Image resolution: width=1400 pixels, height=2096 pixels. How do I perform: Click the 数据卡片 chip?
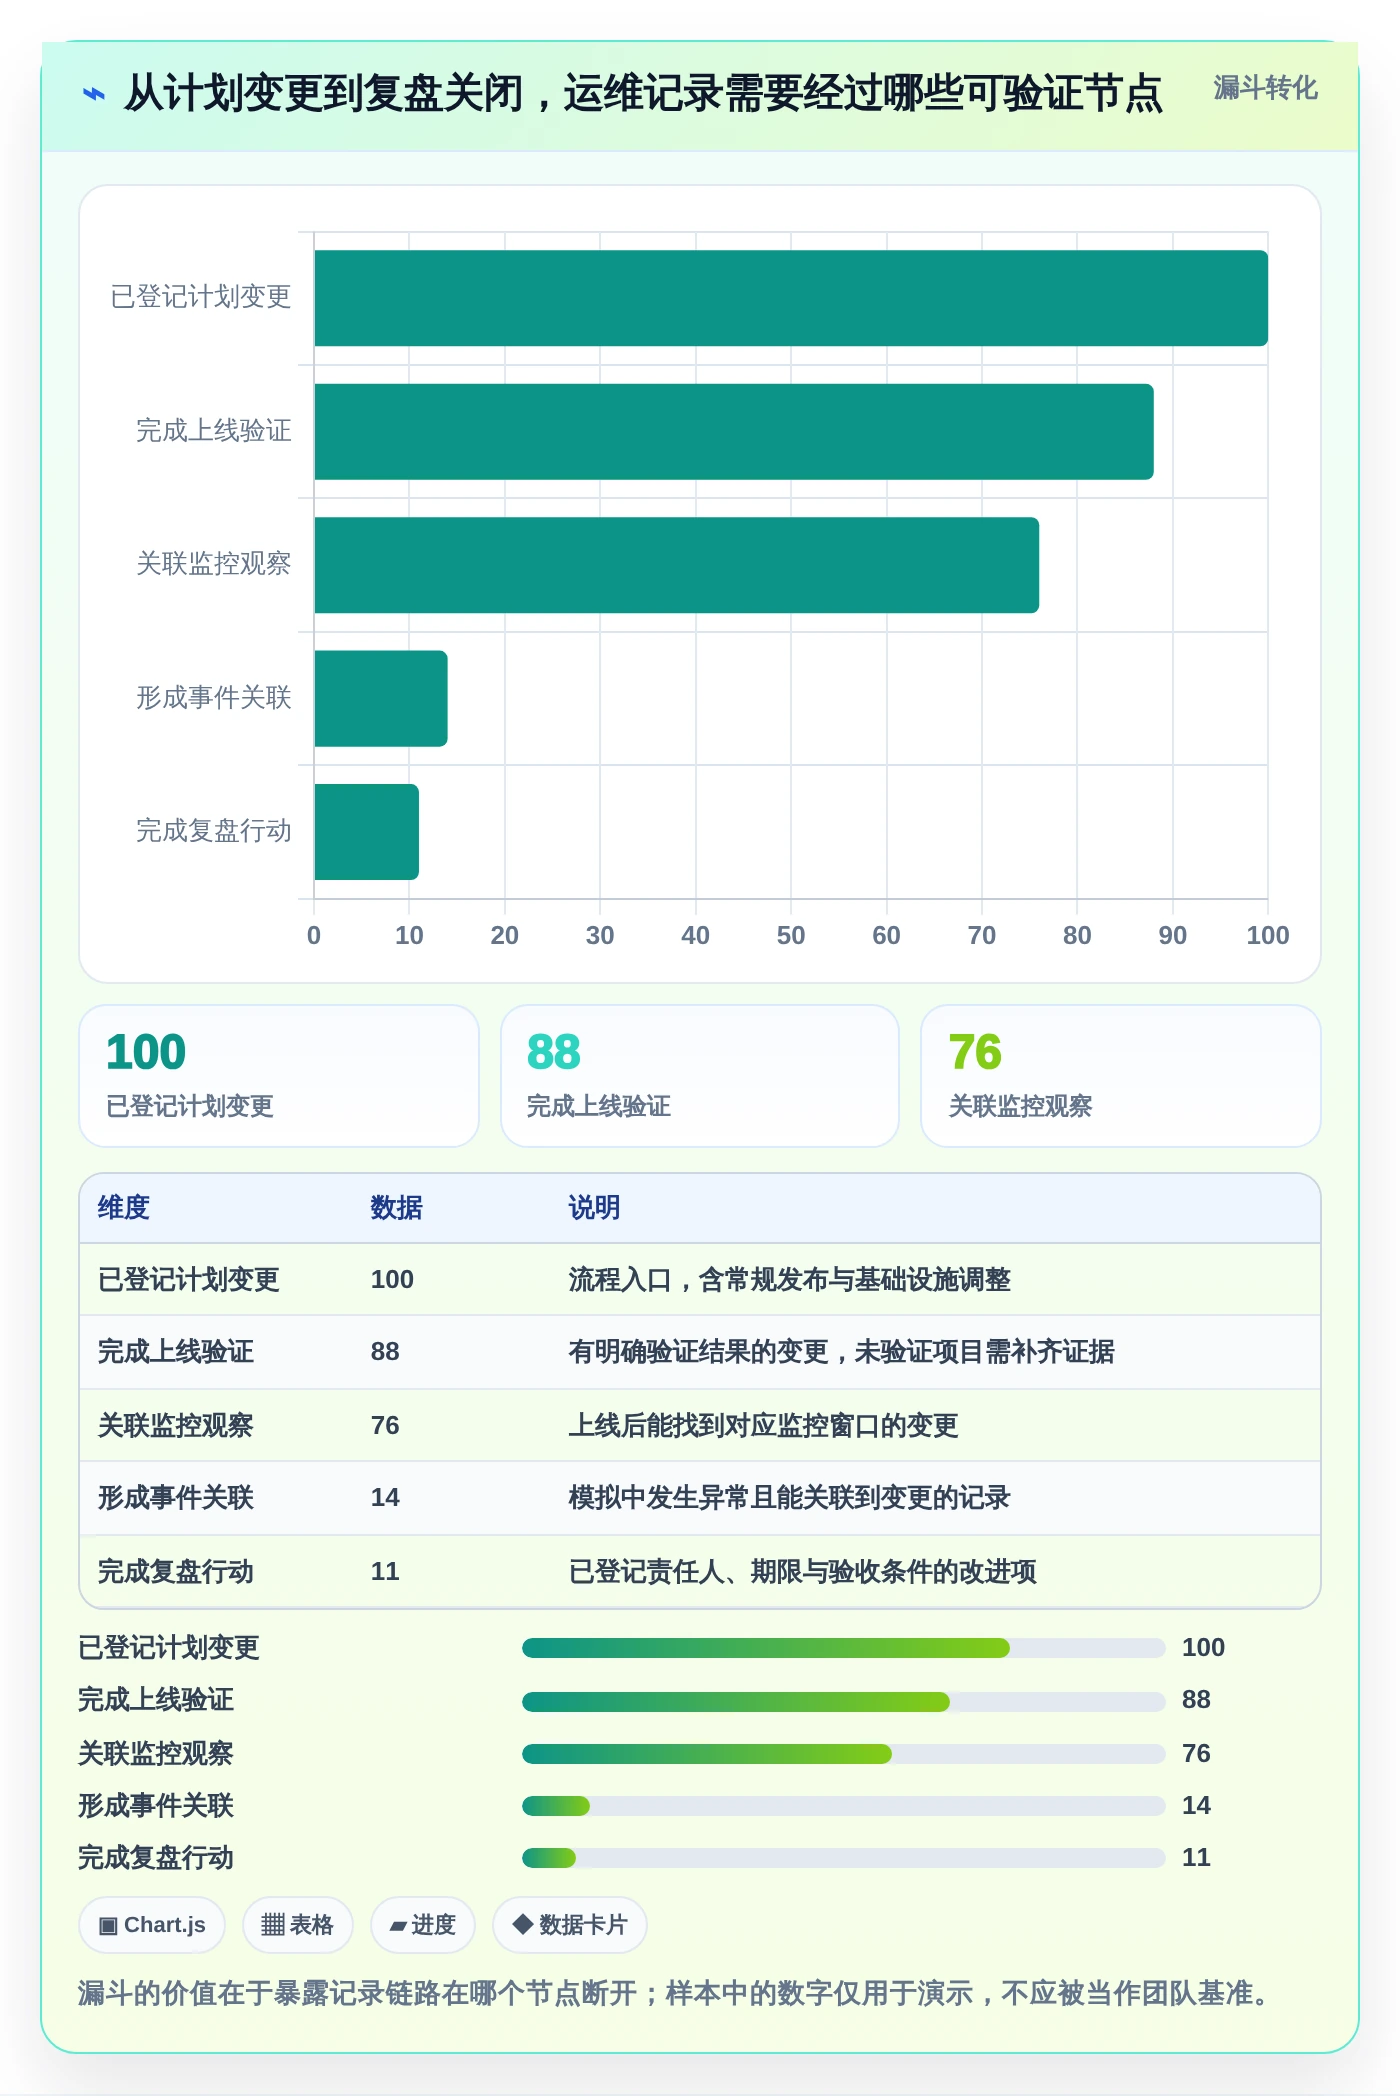(x=569, y=1925)
